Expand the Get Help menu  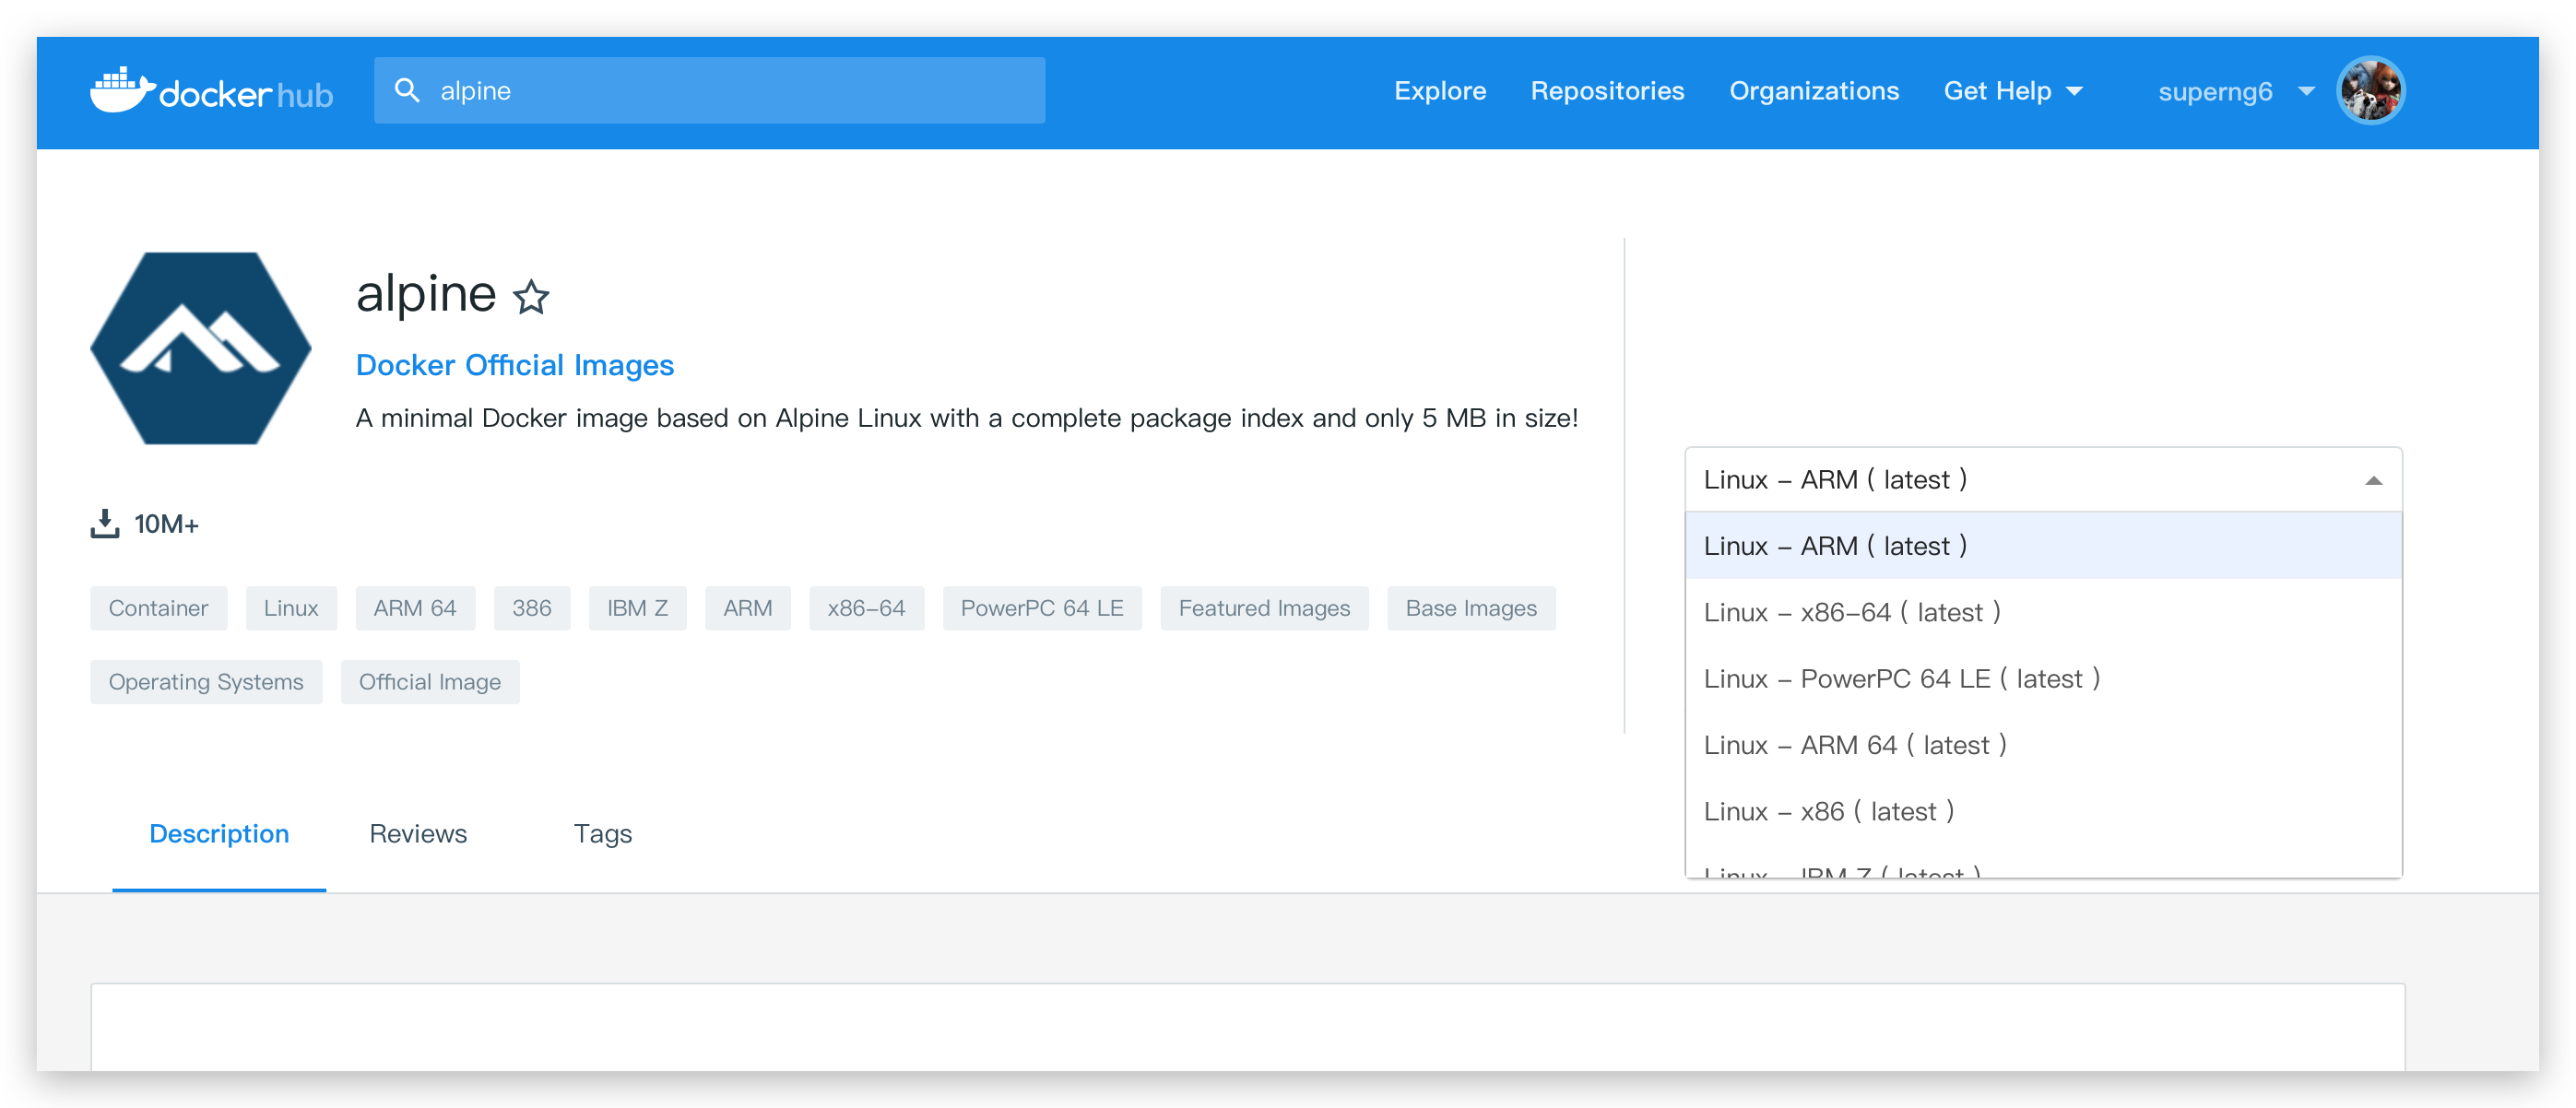pos(2013,91)
